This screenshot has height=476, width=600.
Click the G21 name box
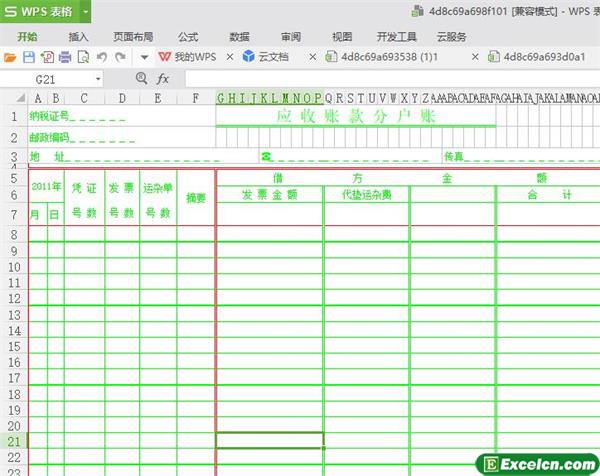[48, 79]
